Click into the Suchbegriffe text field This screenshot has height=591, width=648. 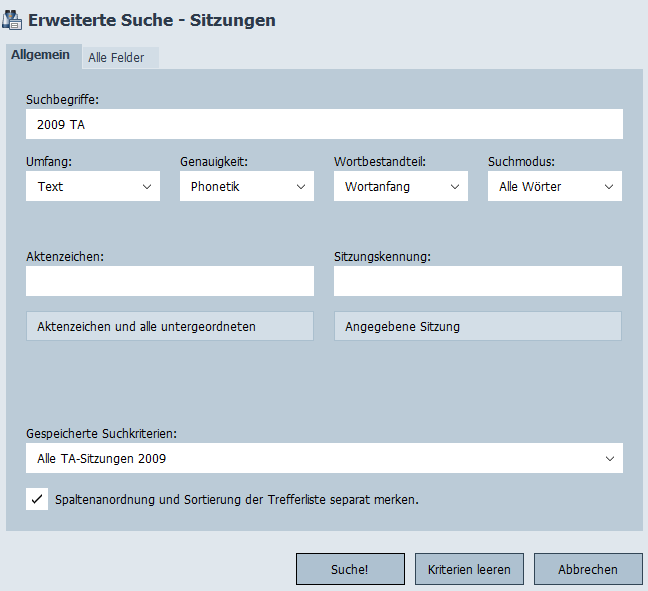[x=324, y=124]
